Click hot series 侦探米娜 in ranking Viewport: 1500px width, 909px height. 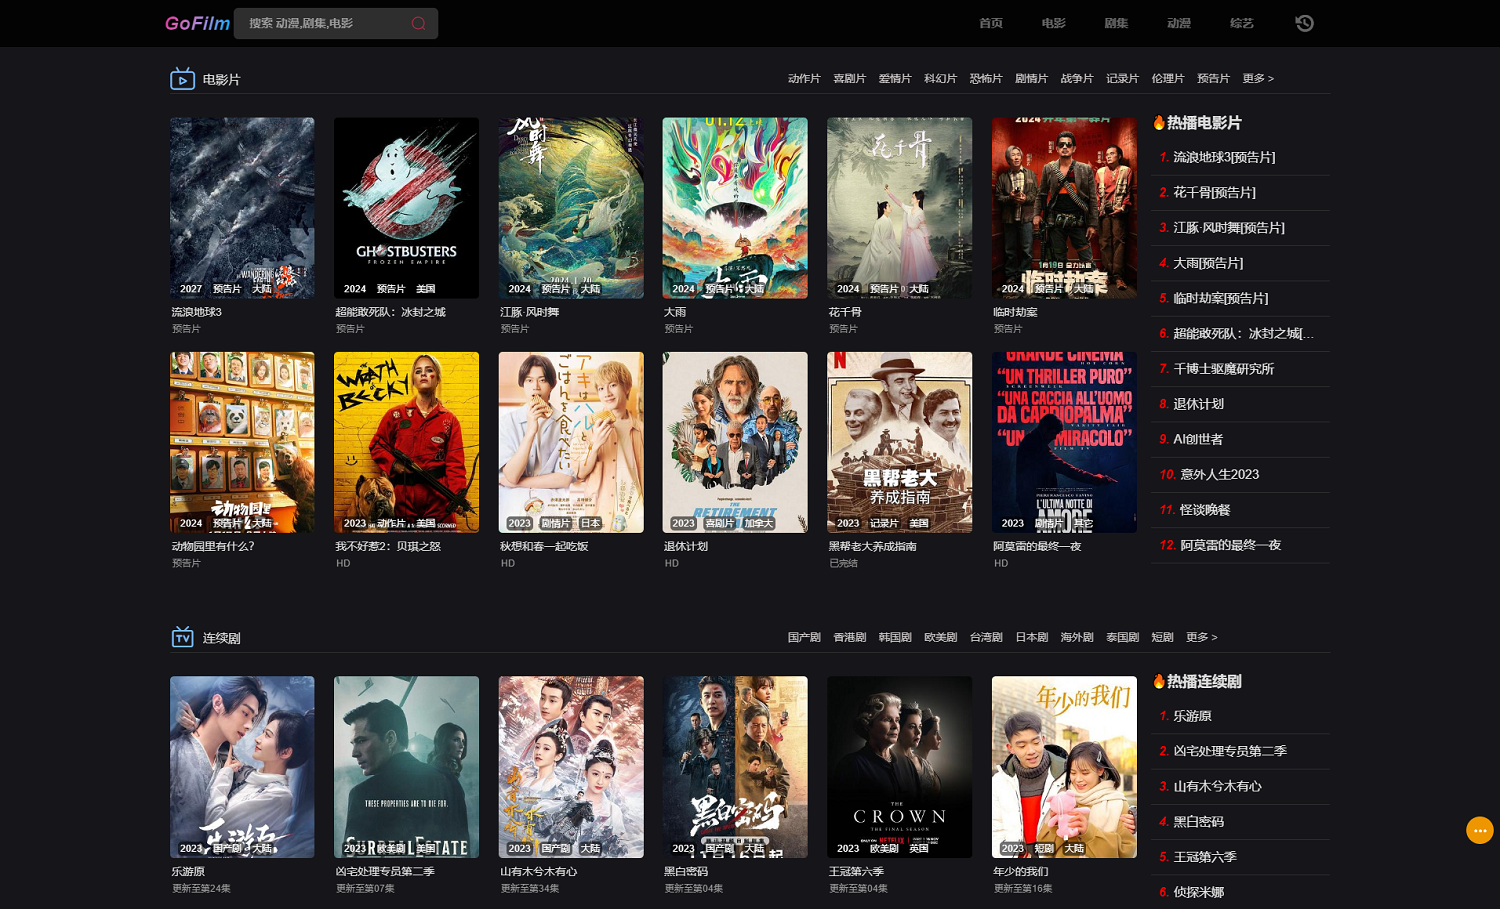point(1198,892)
